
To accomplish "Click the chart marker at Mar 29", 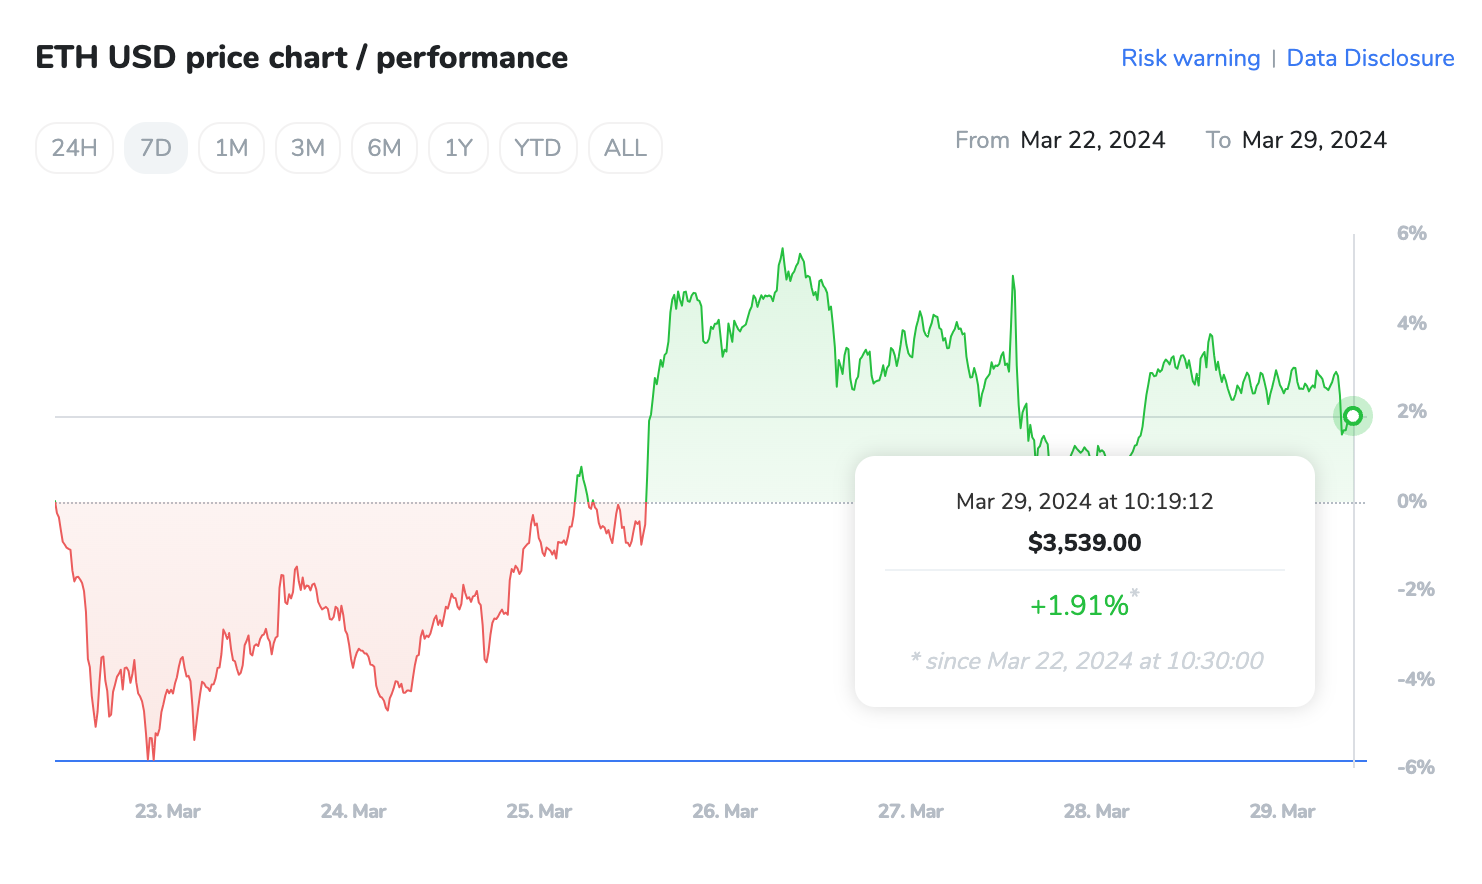I will 1353,415.
